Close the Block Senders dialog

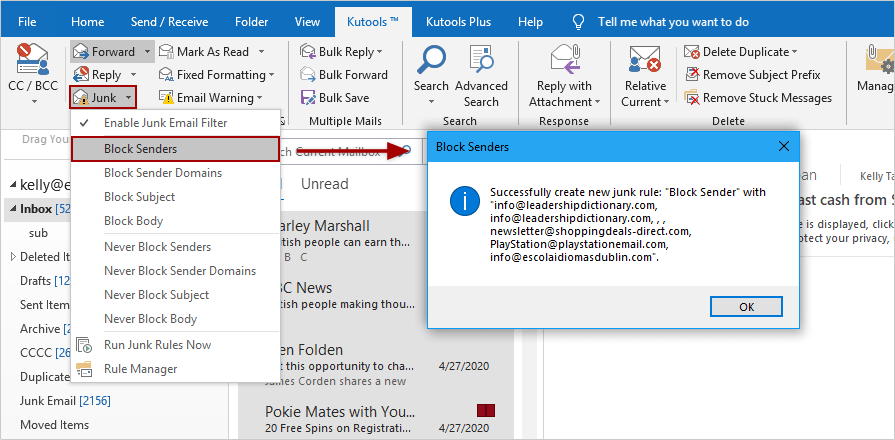click(784, 147)
